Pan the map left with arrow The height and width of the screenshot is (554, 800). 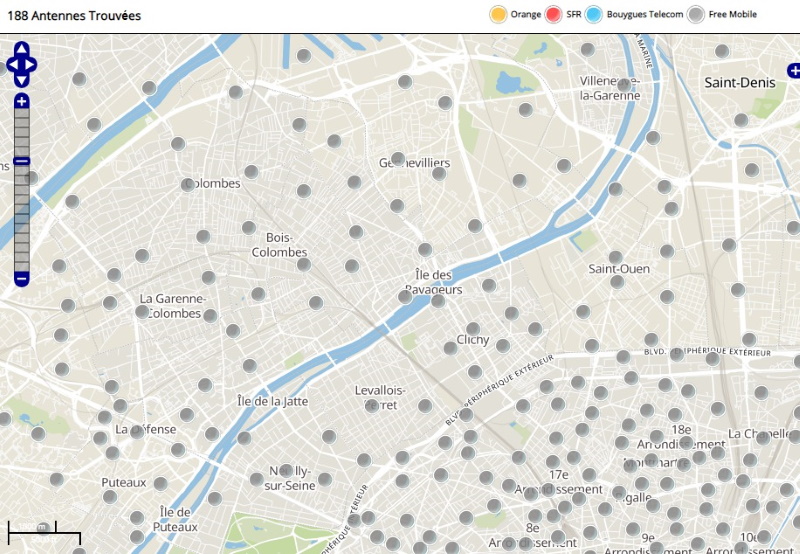click(x=11, y=65)
